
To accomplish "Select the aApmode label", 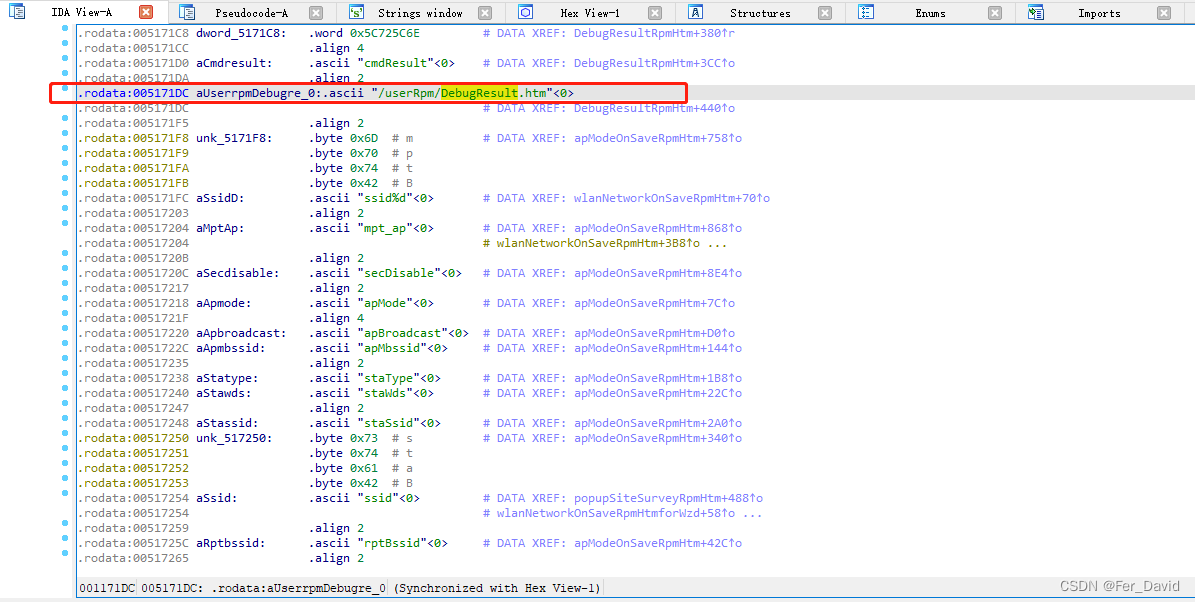I will (x=223, y=303).
